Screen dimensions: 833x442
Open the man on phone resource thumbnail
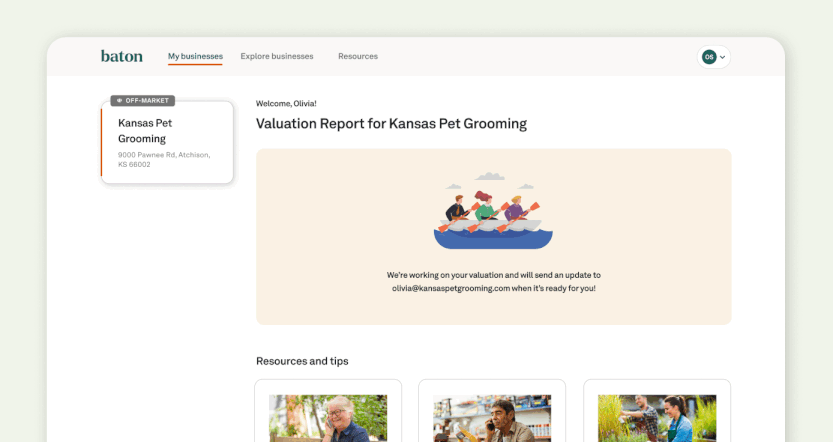coord(492,418)
